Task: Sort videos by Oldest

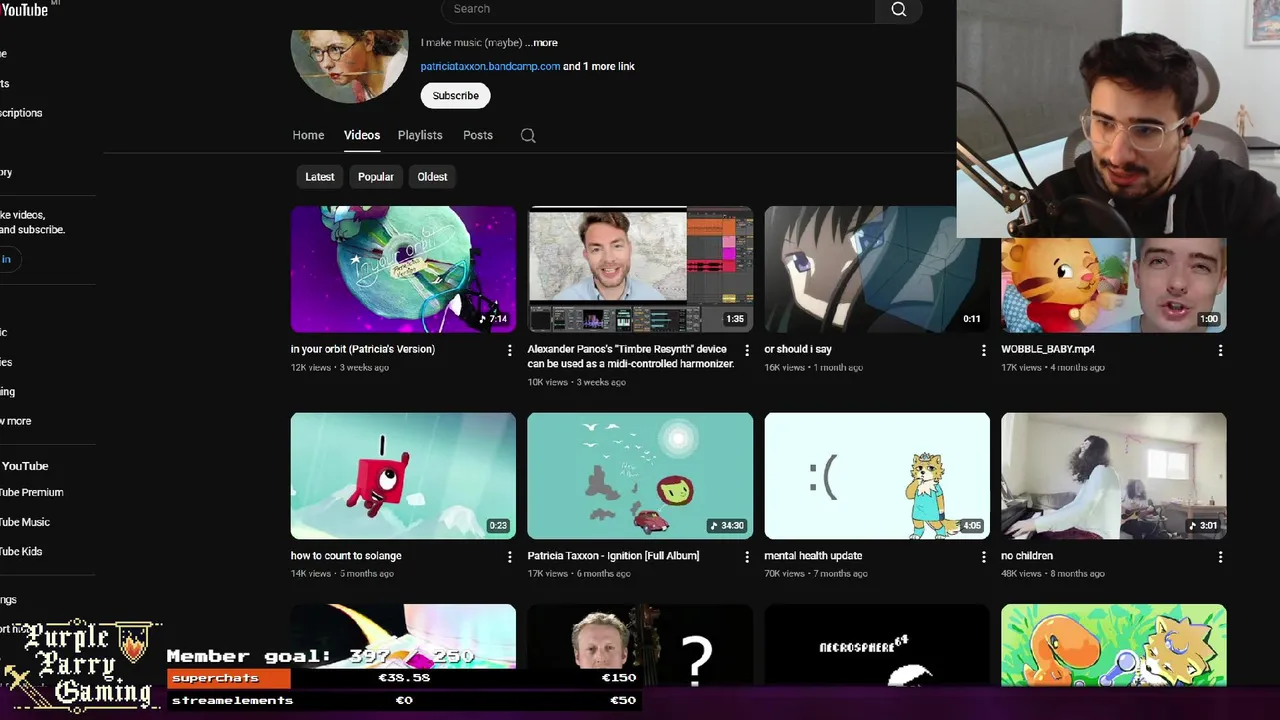Action: 432,177
